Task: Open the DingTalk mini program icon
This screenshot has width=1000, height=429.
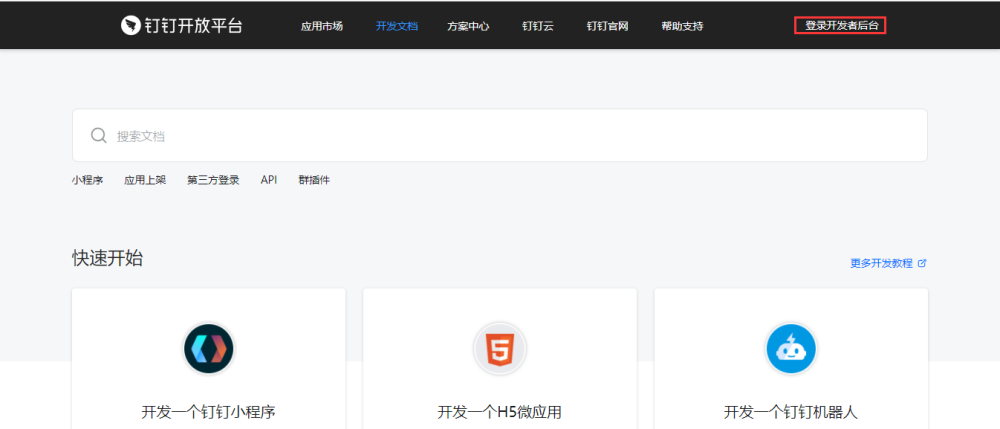Action: pyautogui.click(x=208, y=349)
